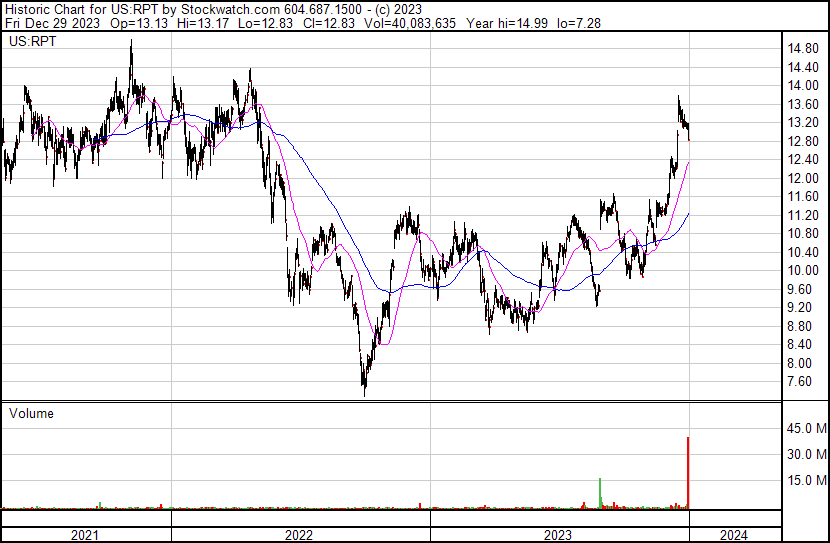Viewport: 830px width, 543px height.
Task: Click the 12.00 price axis label
Action: click(805, 178)
